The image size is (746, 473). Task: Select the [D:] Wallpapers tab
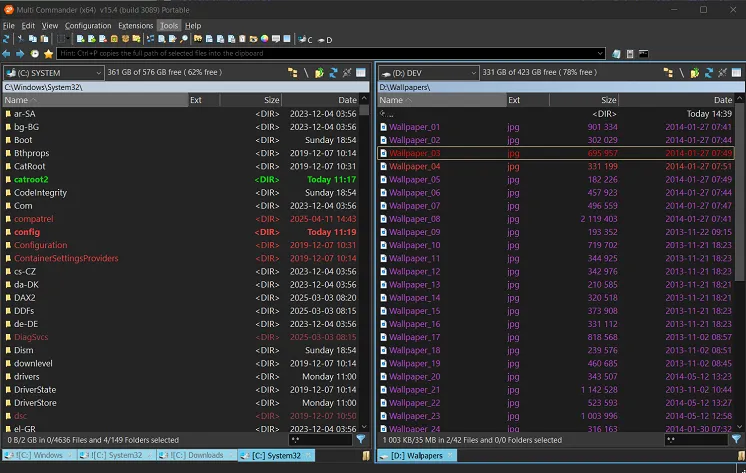pos(416,455)
